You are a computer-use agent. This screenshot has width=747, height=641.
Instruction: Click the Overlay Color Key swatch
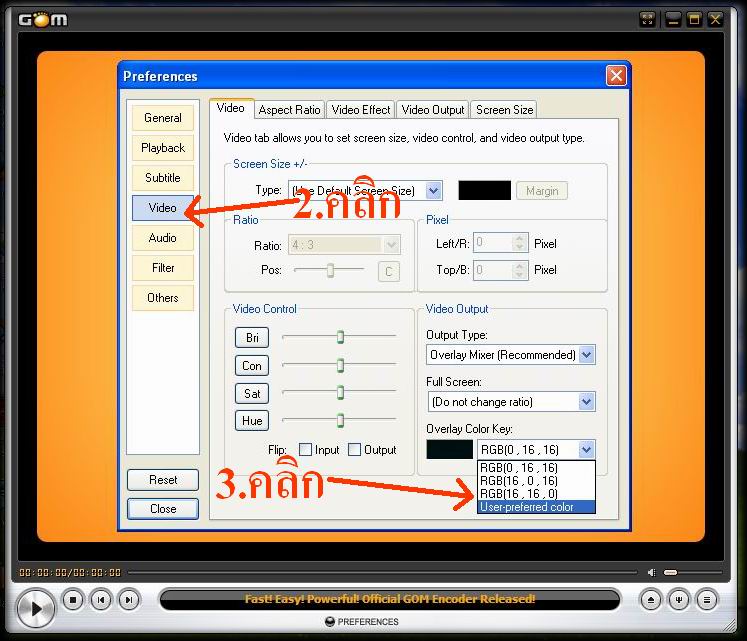[x=450, y=449]
